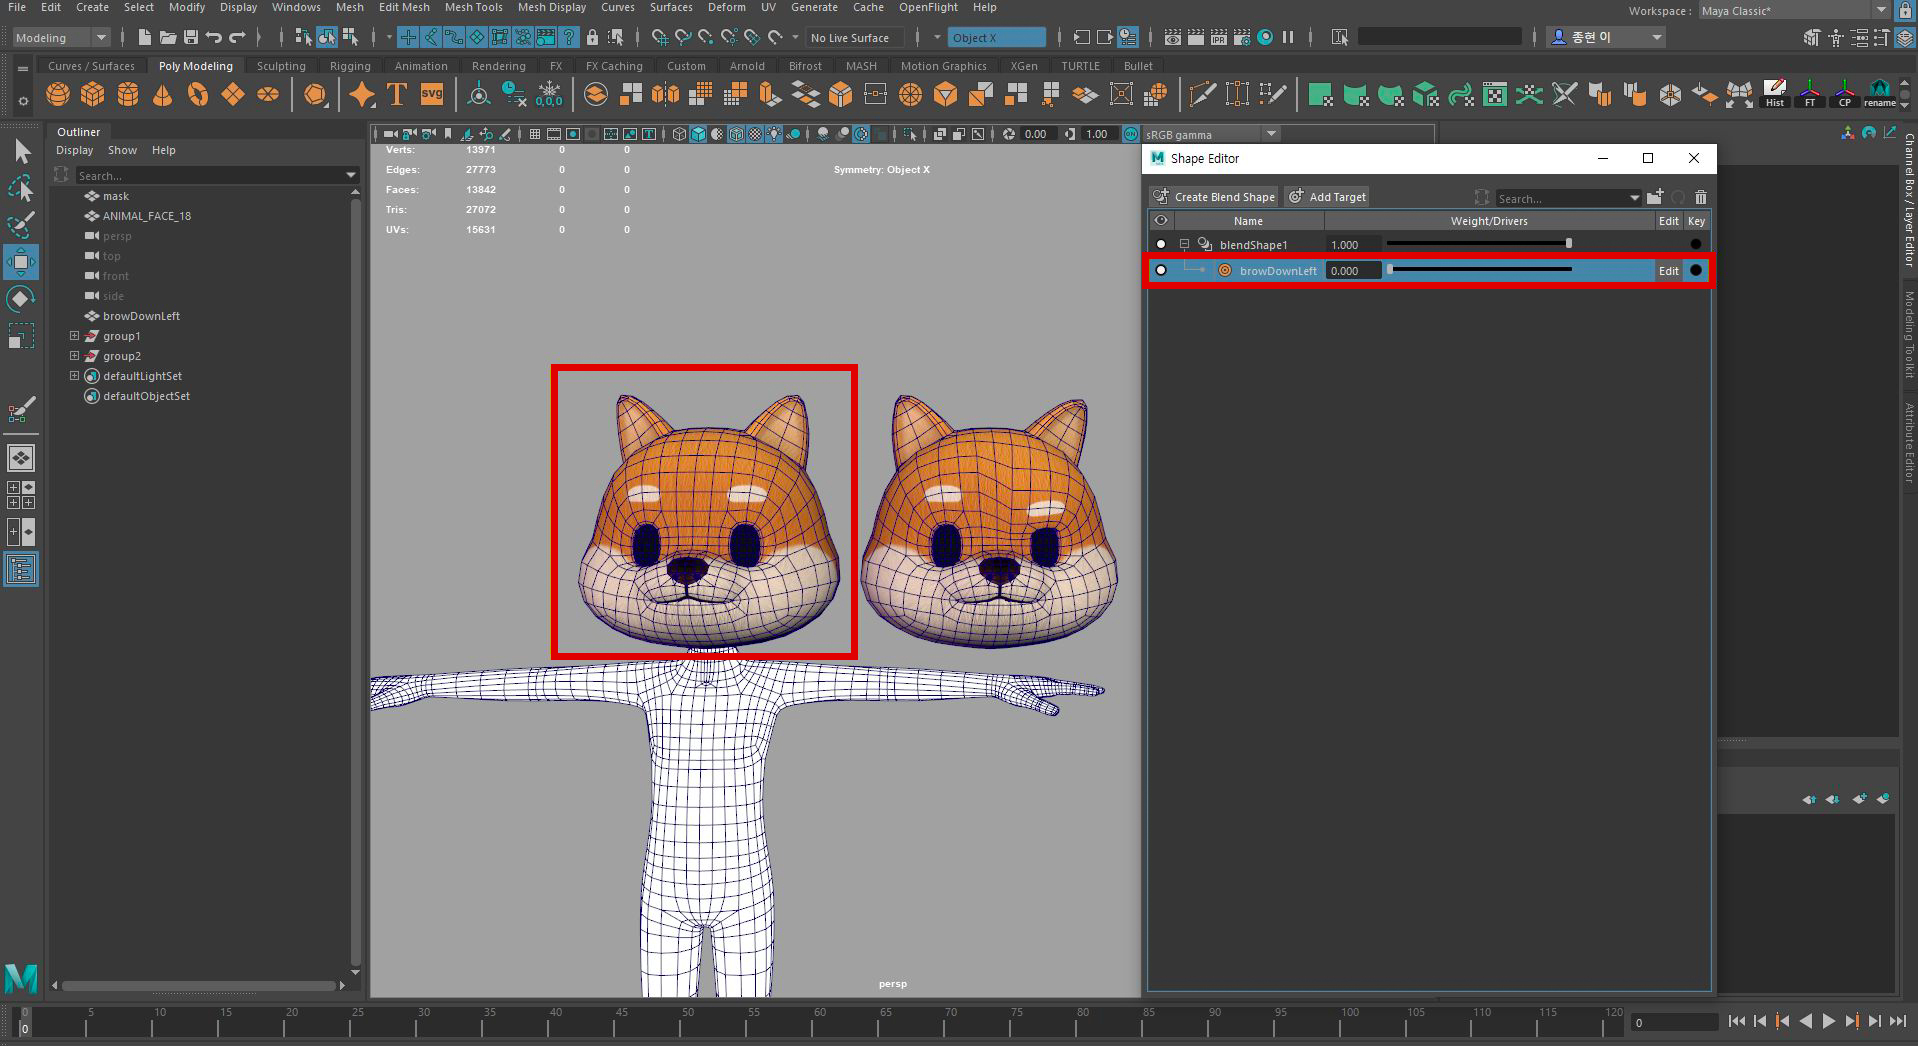Set a key on browDownLeft target
This screenshot has width=1918, height=1046.
point(1696,270)
